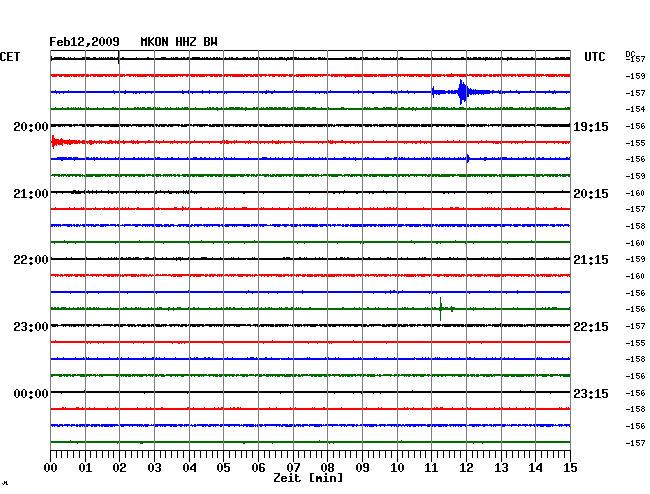Click the 23:15 UTC time label
650x494 pixels.
(x=591, y=393)
